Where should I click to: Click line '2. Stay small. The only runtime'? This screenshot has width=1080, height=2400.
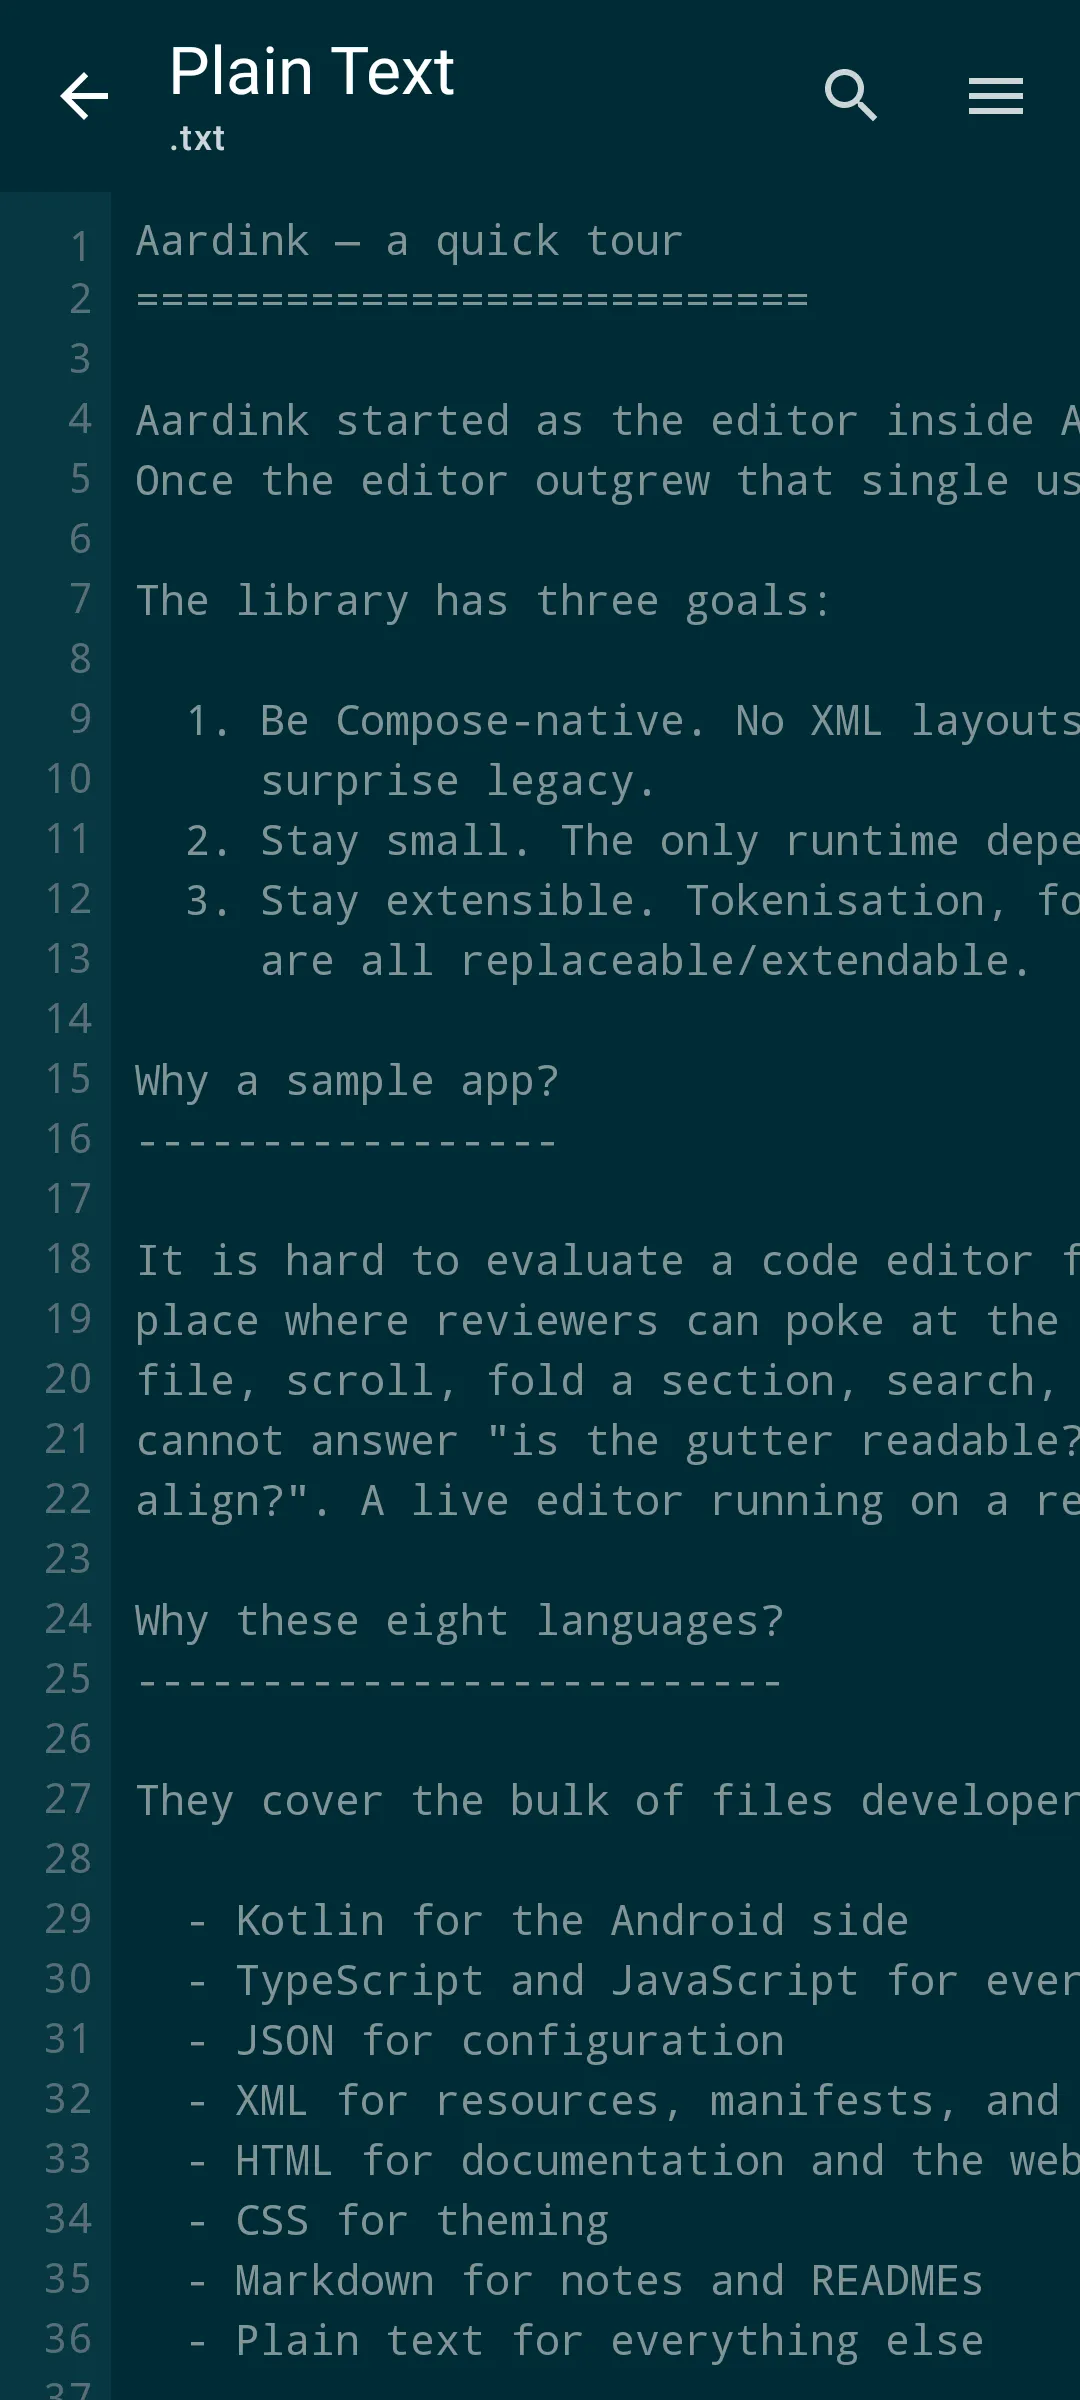(x=633, y=841)
